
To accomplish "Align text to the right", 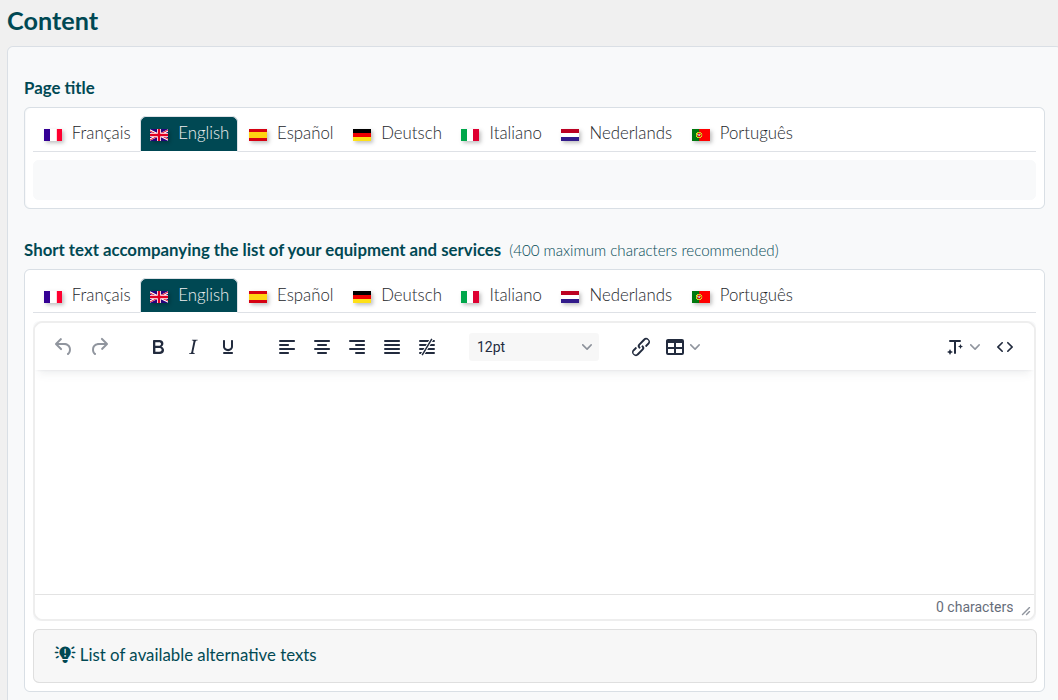I will pyautogui.click(x=357, y=347).
